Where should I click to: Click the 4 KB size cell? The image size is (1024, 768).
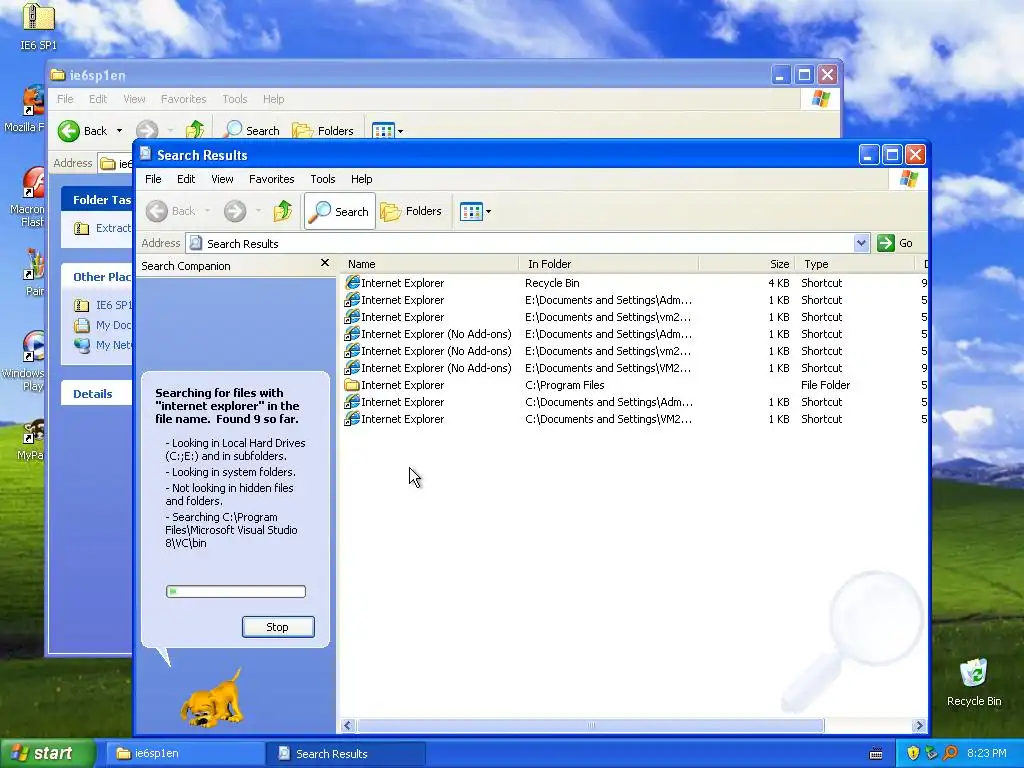(778, 283)
